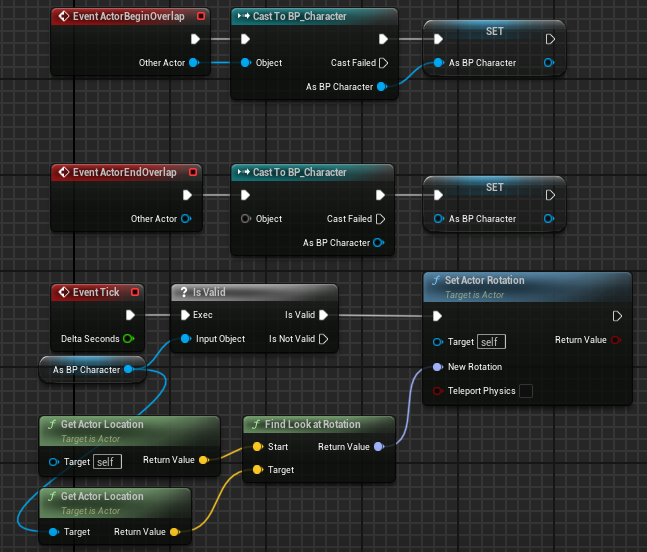Click the top SET node title
647x552 pixels.
coord(494,31)
